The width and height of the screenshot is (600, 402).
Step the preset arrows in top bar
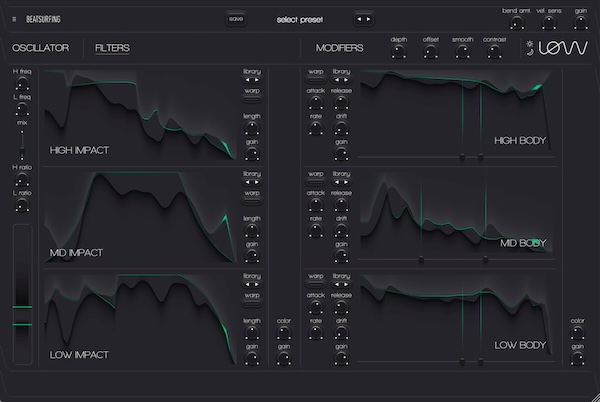click(x=365, y=18)
